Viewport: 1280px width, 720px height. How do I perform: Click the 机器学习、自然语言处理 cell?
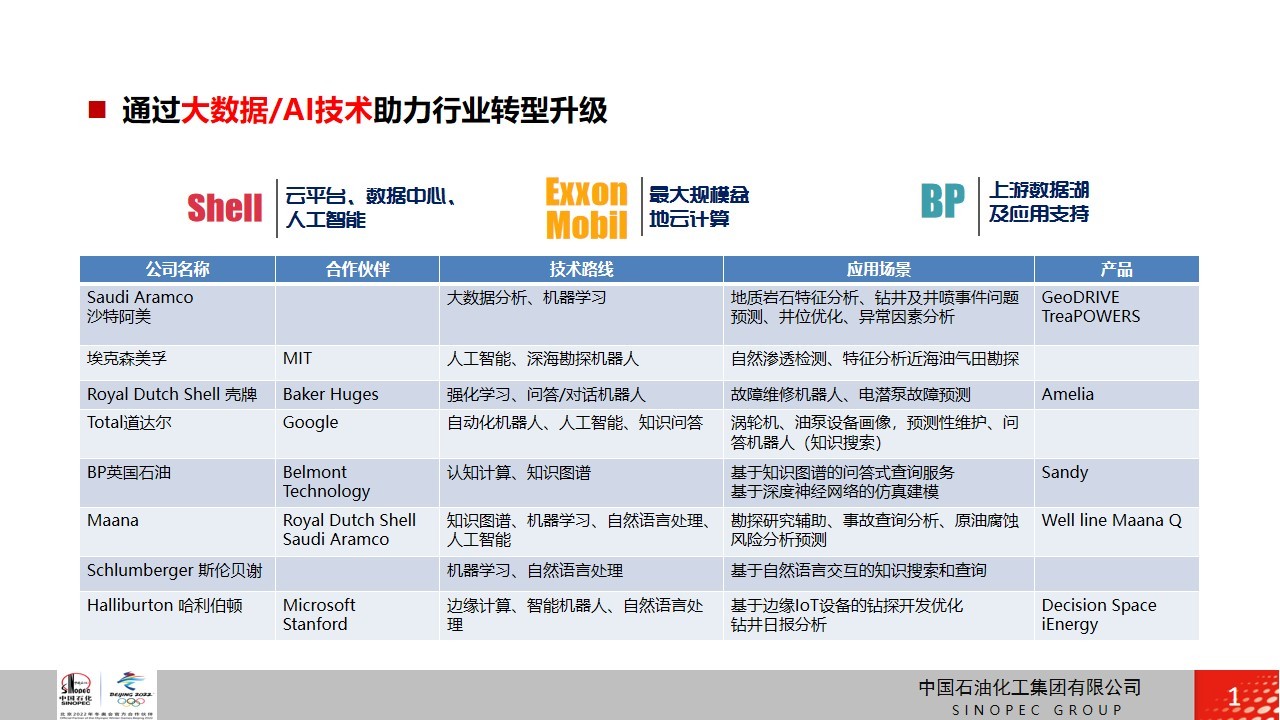[581, 574]
